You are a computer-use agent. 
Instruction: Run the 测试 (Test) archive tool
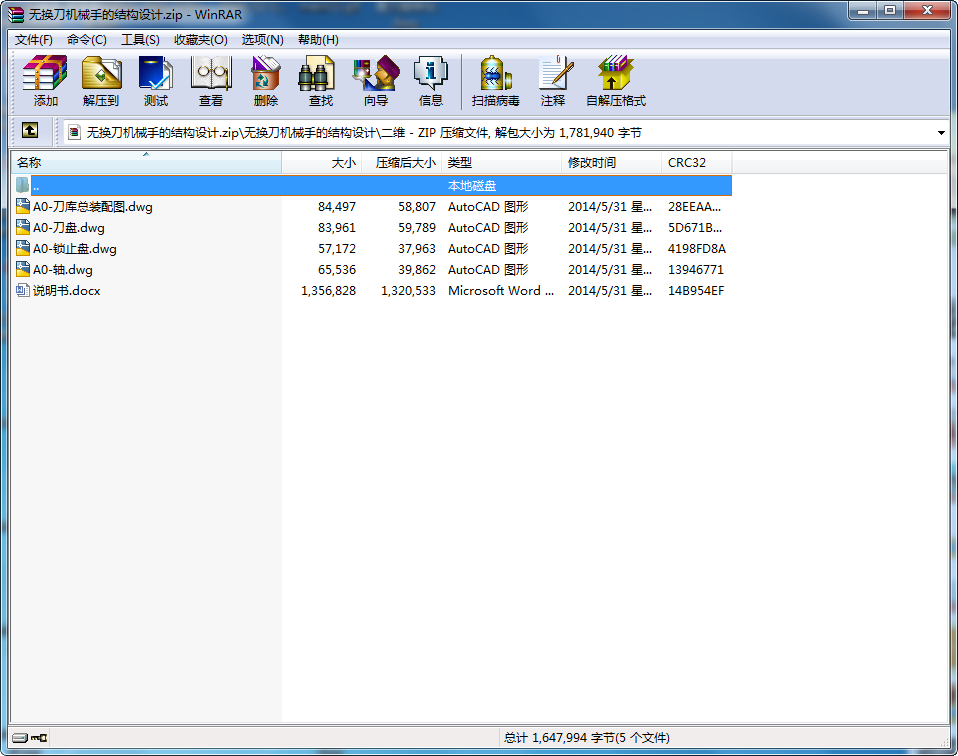tap(155, 81)
